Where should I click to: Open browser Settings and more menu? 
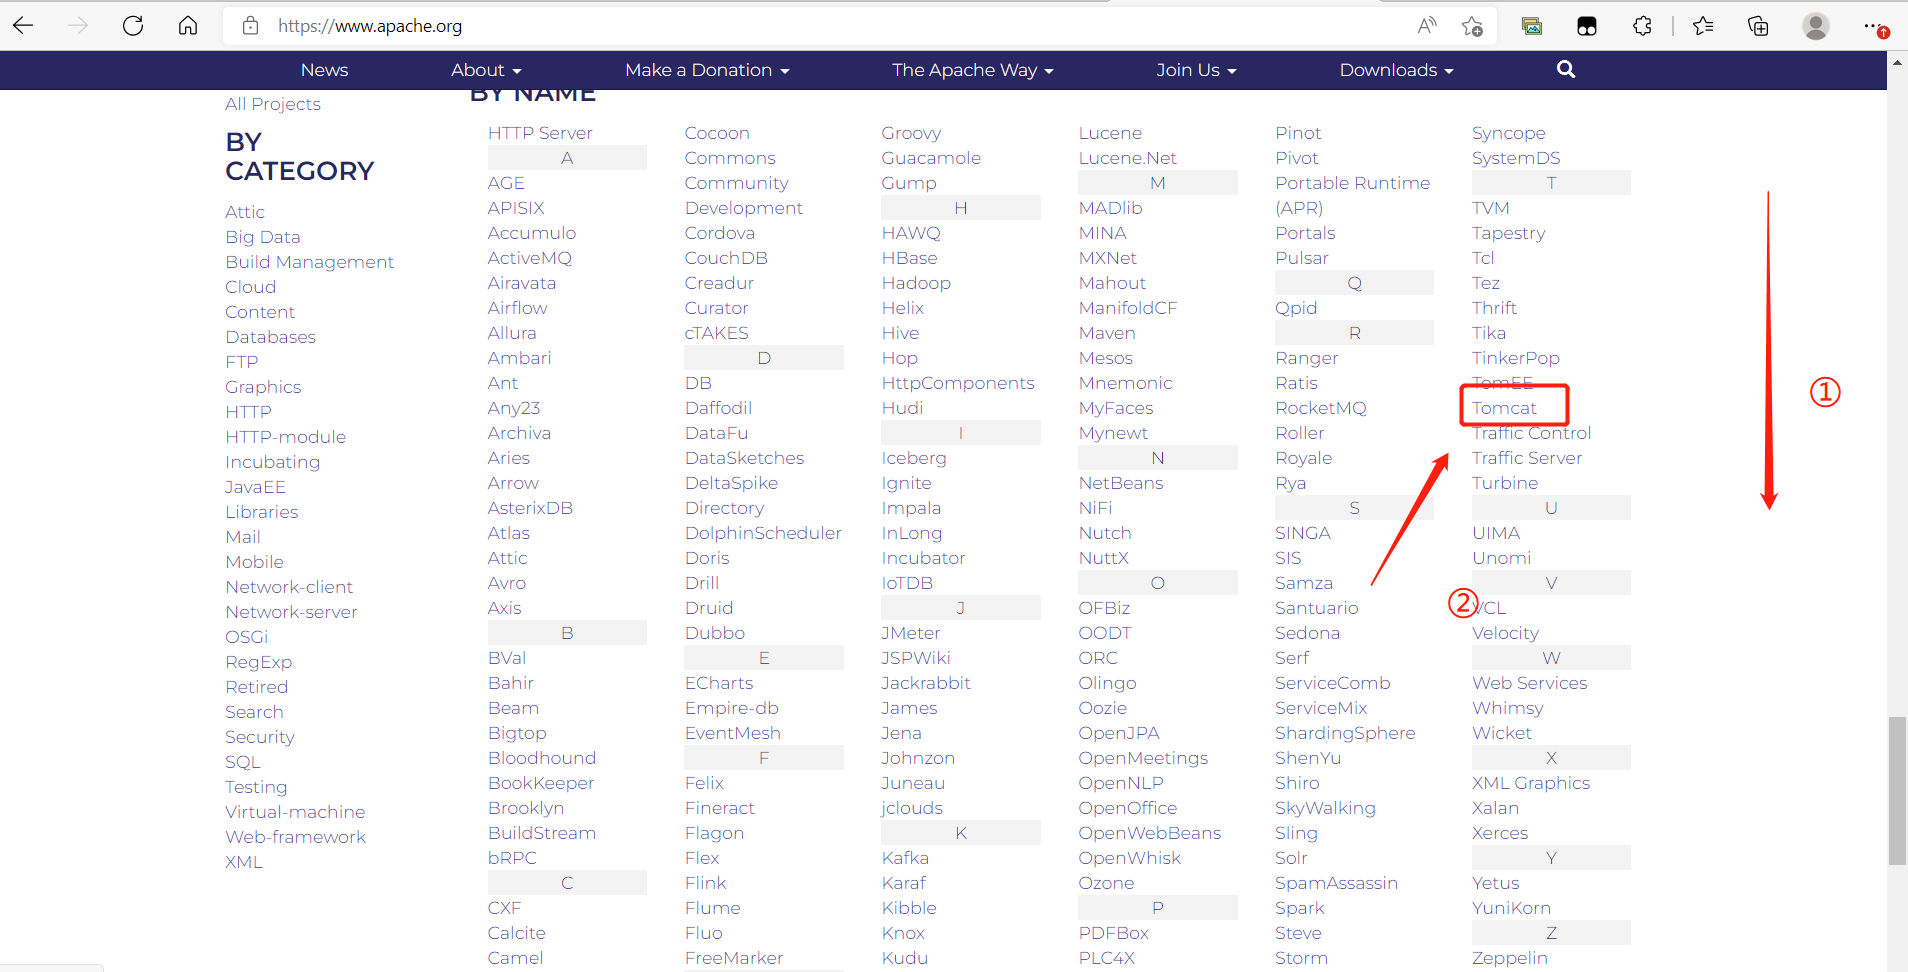point(1875,27)
